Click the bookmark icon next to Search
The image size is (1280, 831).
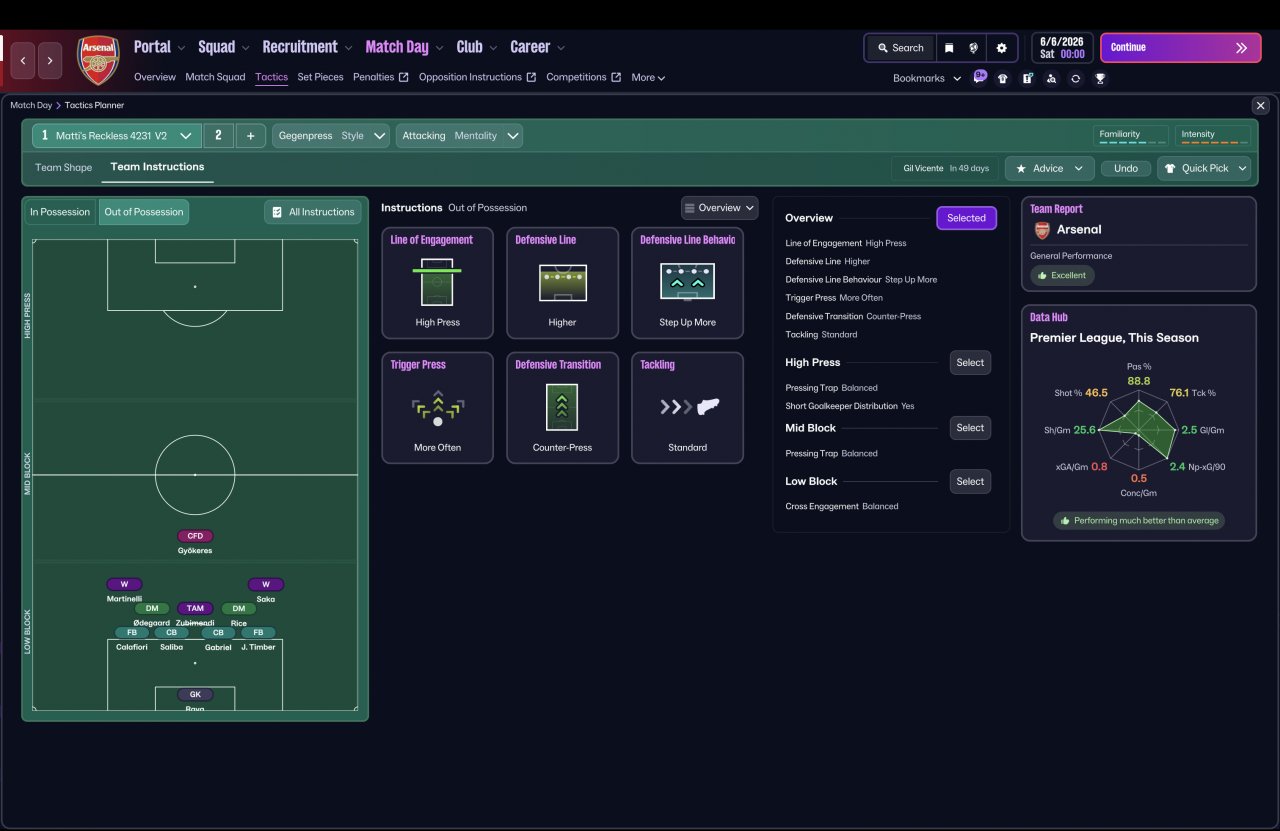click(949, 48)
